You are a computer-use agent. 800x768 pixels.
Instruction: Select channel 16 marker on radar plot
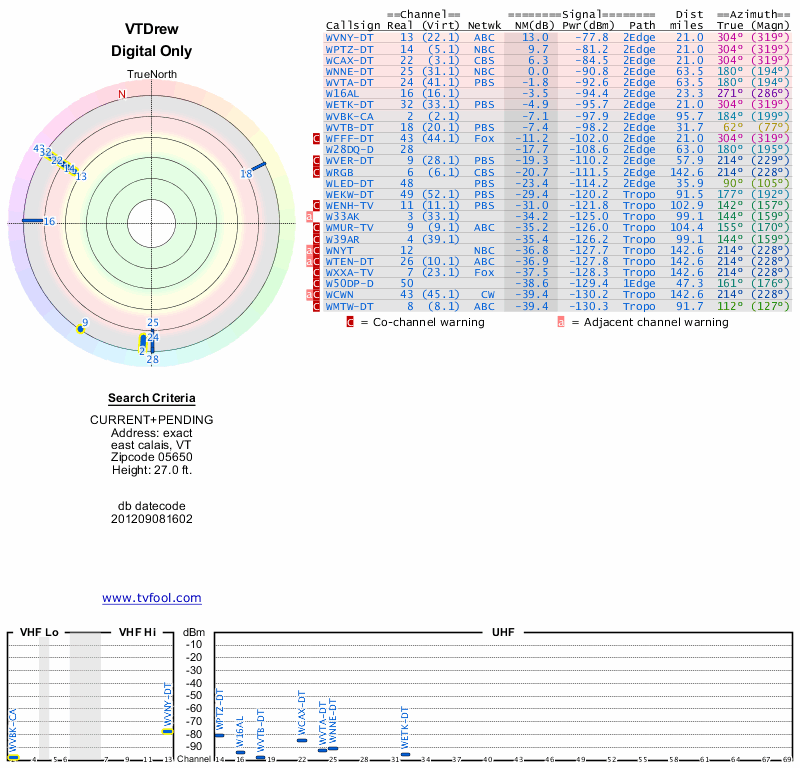click(32, 221)
